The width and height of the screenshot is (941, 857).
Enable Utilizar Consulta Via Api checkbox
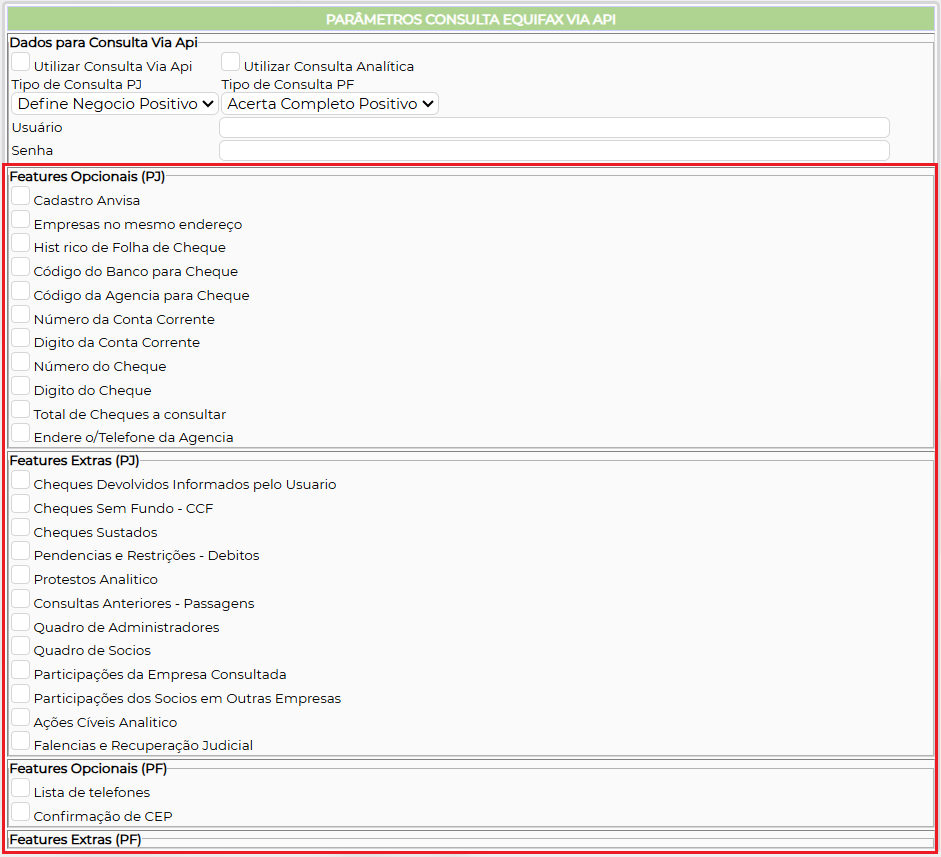coord(20,62)
